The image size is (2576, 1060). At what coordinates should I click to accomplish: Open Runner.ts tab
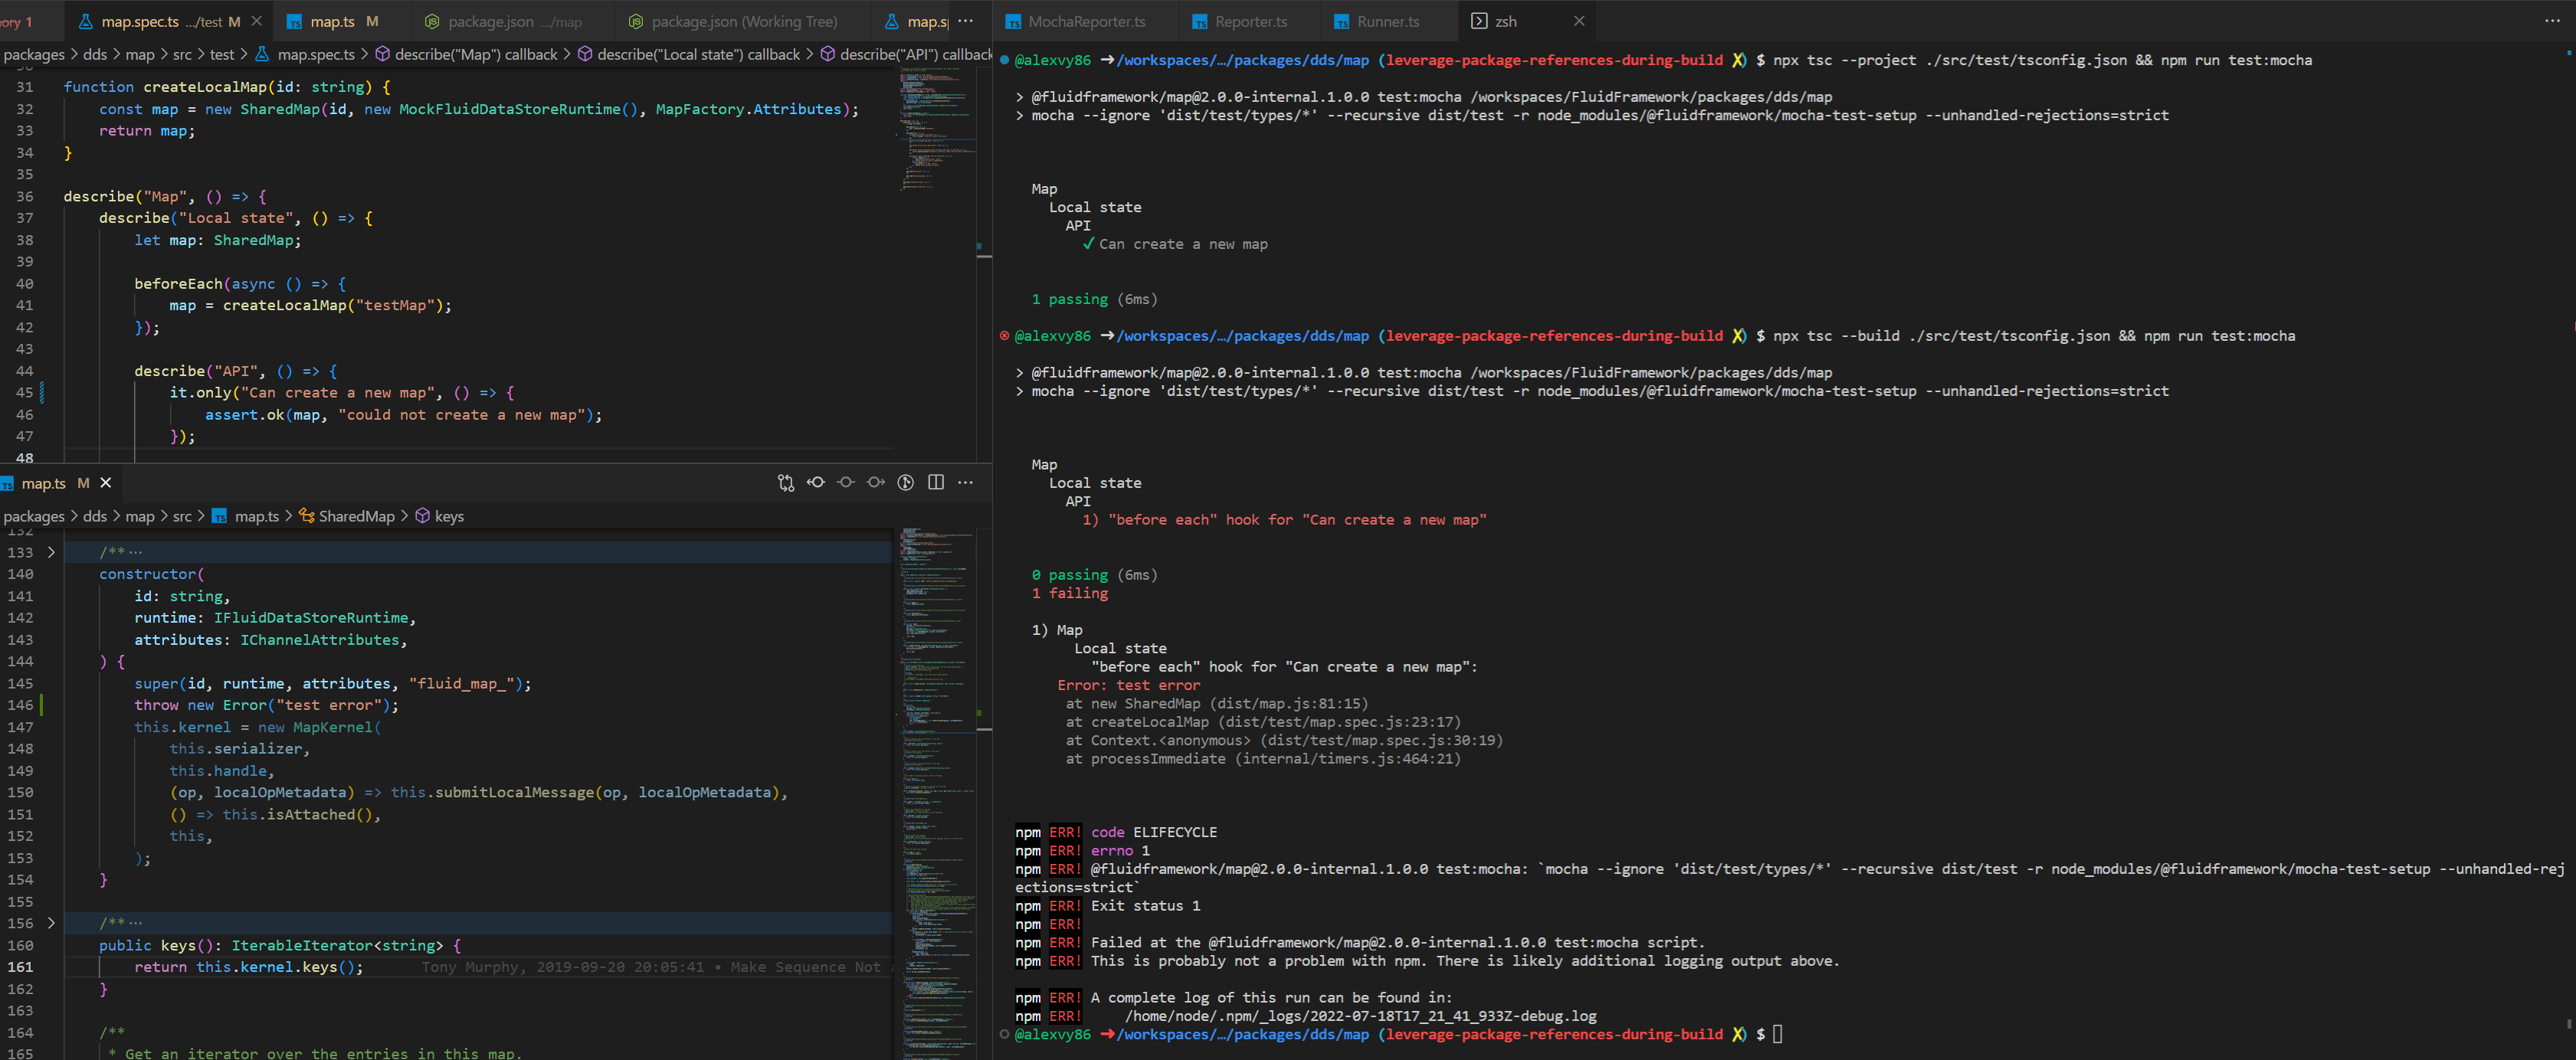(1387, 21)
